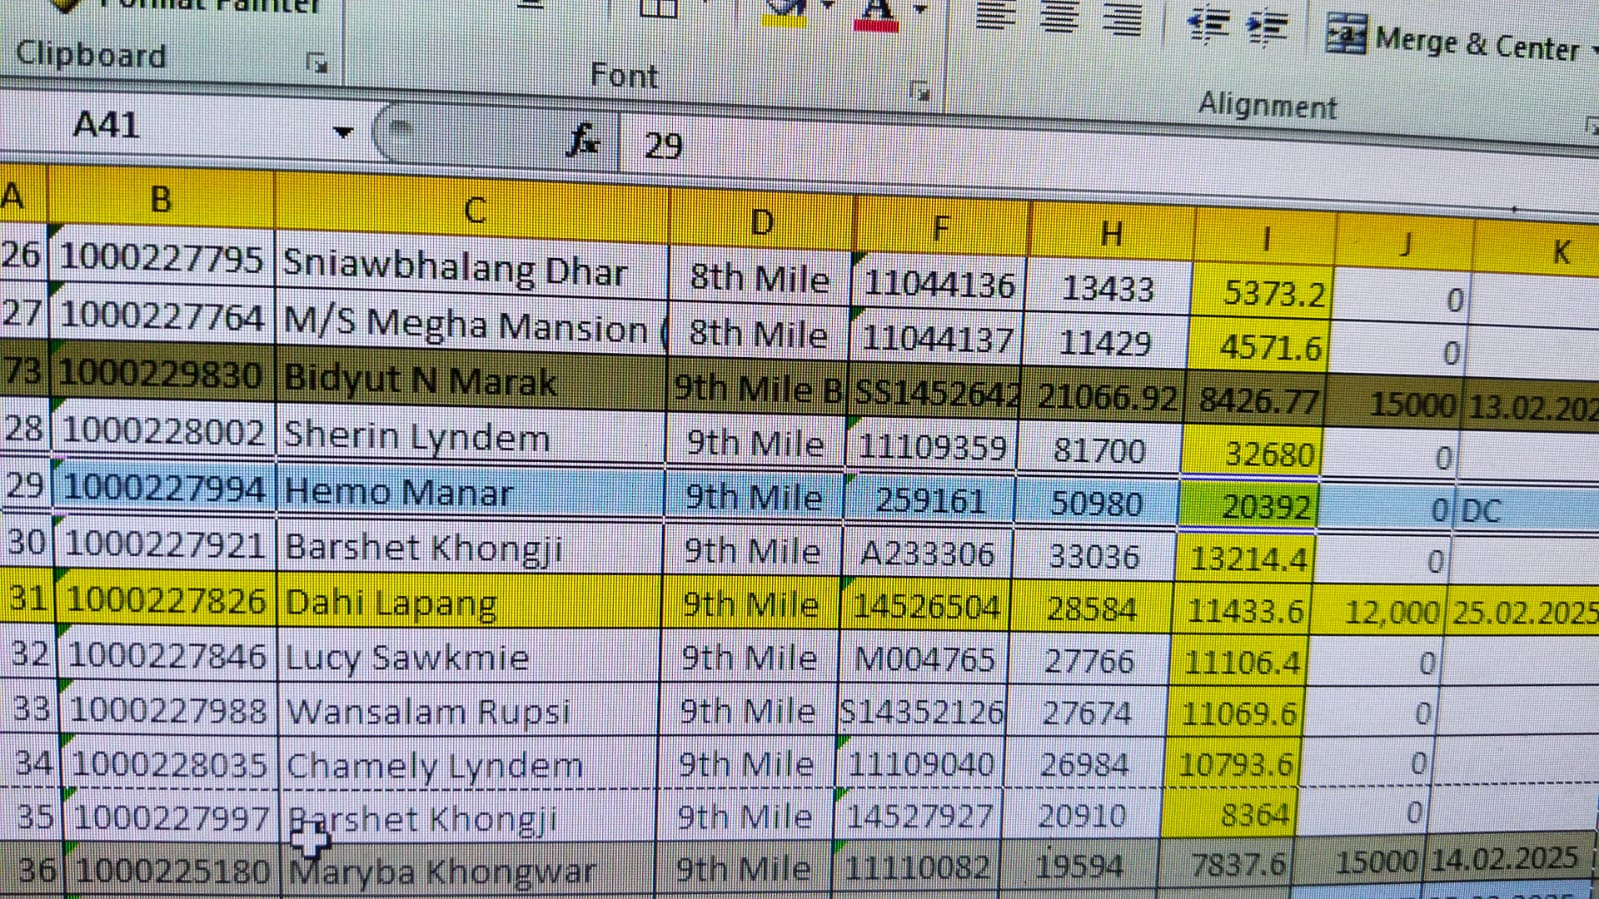Click value cell 50980

click(1096, 503)
